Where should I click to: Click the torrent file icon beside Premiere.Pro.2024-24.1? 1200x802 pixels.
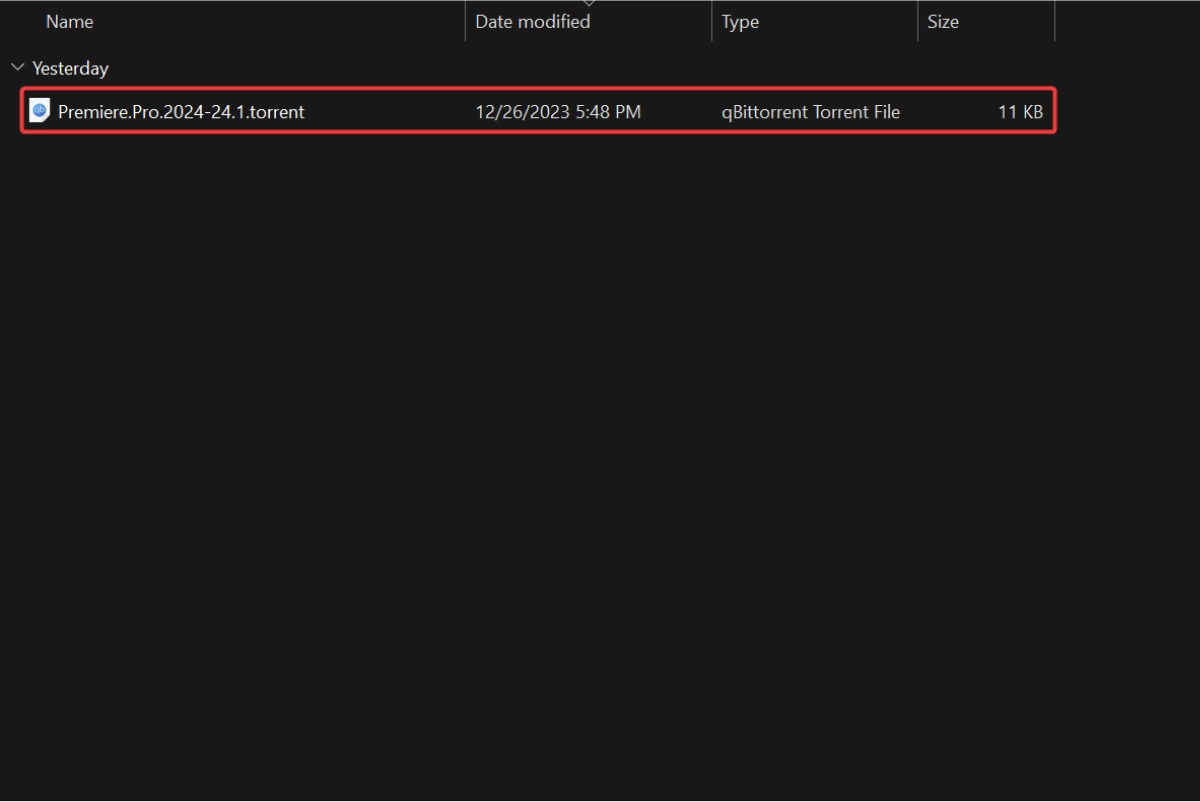click(x=39, y=111)
